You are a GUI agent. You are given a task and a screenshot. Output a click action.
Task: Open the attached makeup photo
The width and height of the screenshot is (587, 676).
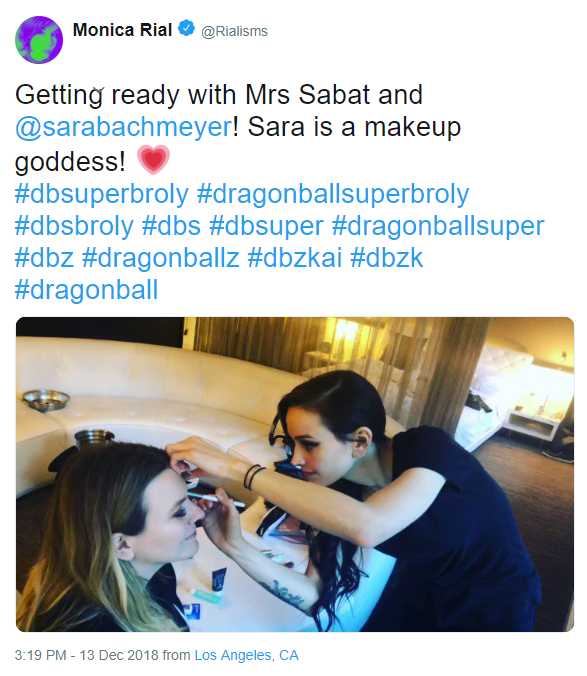point(295,474)
